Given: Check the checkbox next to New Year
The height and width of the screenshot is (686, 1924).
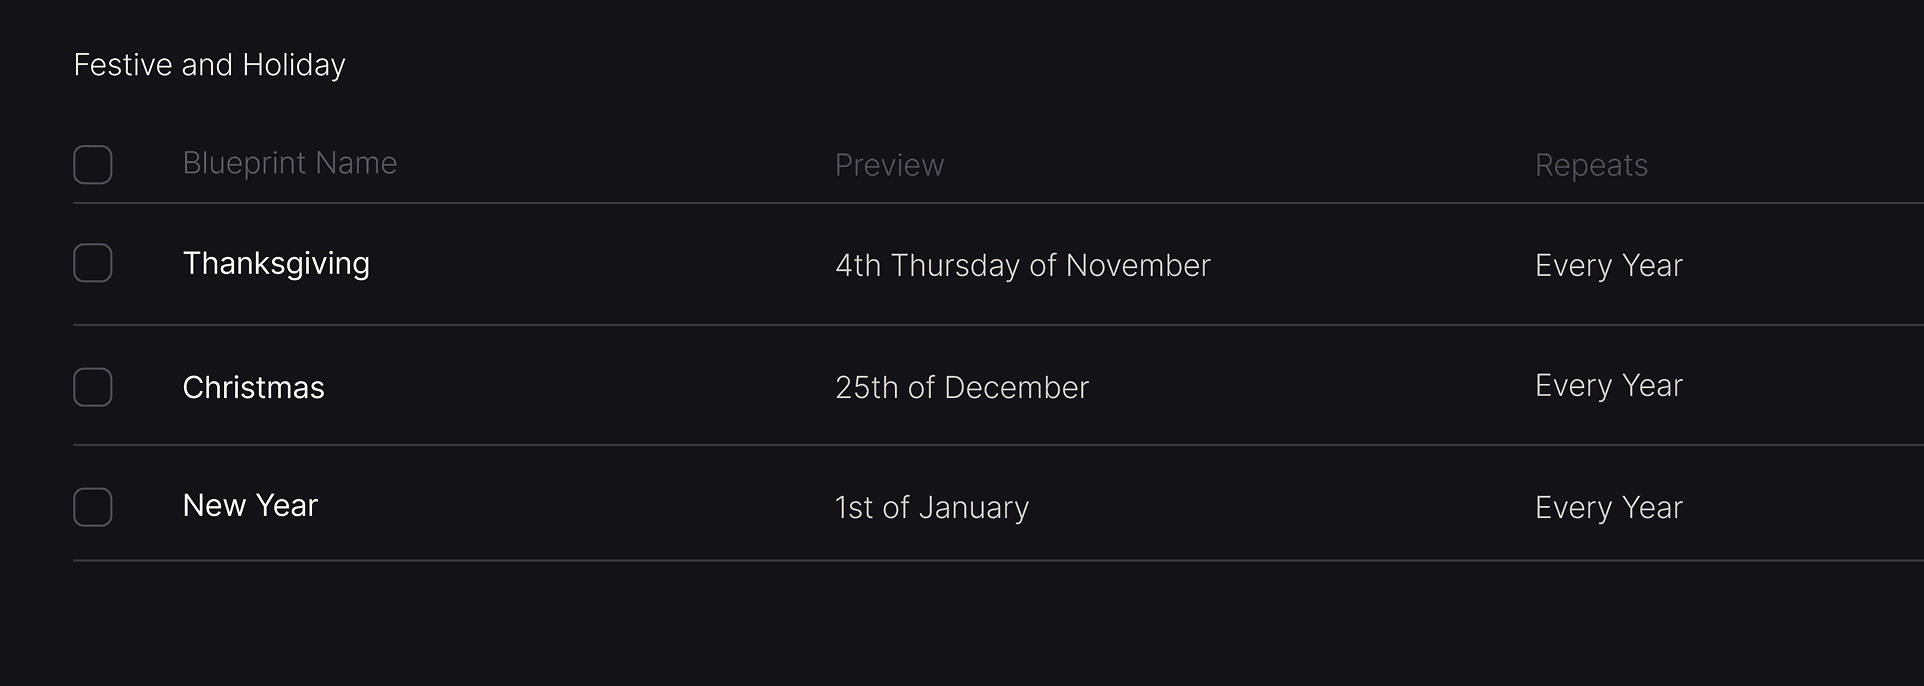Looking at the screenshot, I should pos(92,507).
